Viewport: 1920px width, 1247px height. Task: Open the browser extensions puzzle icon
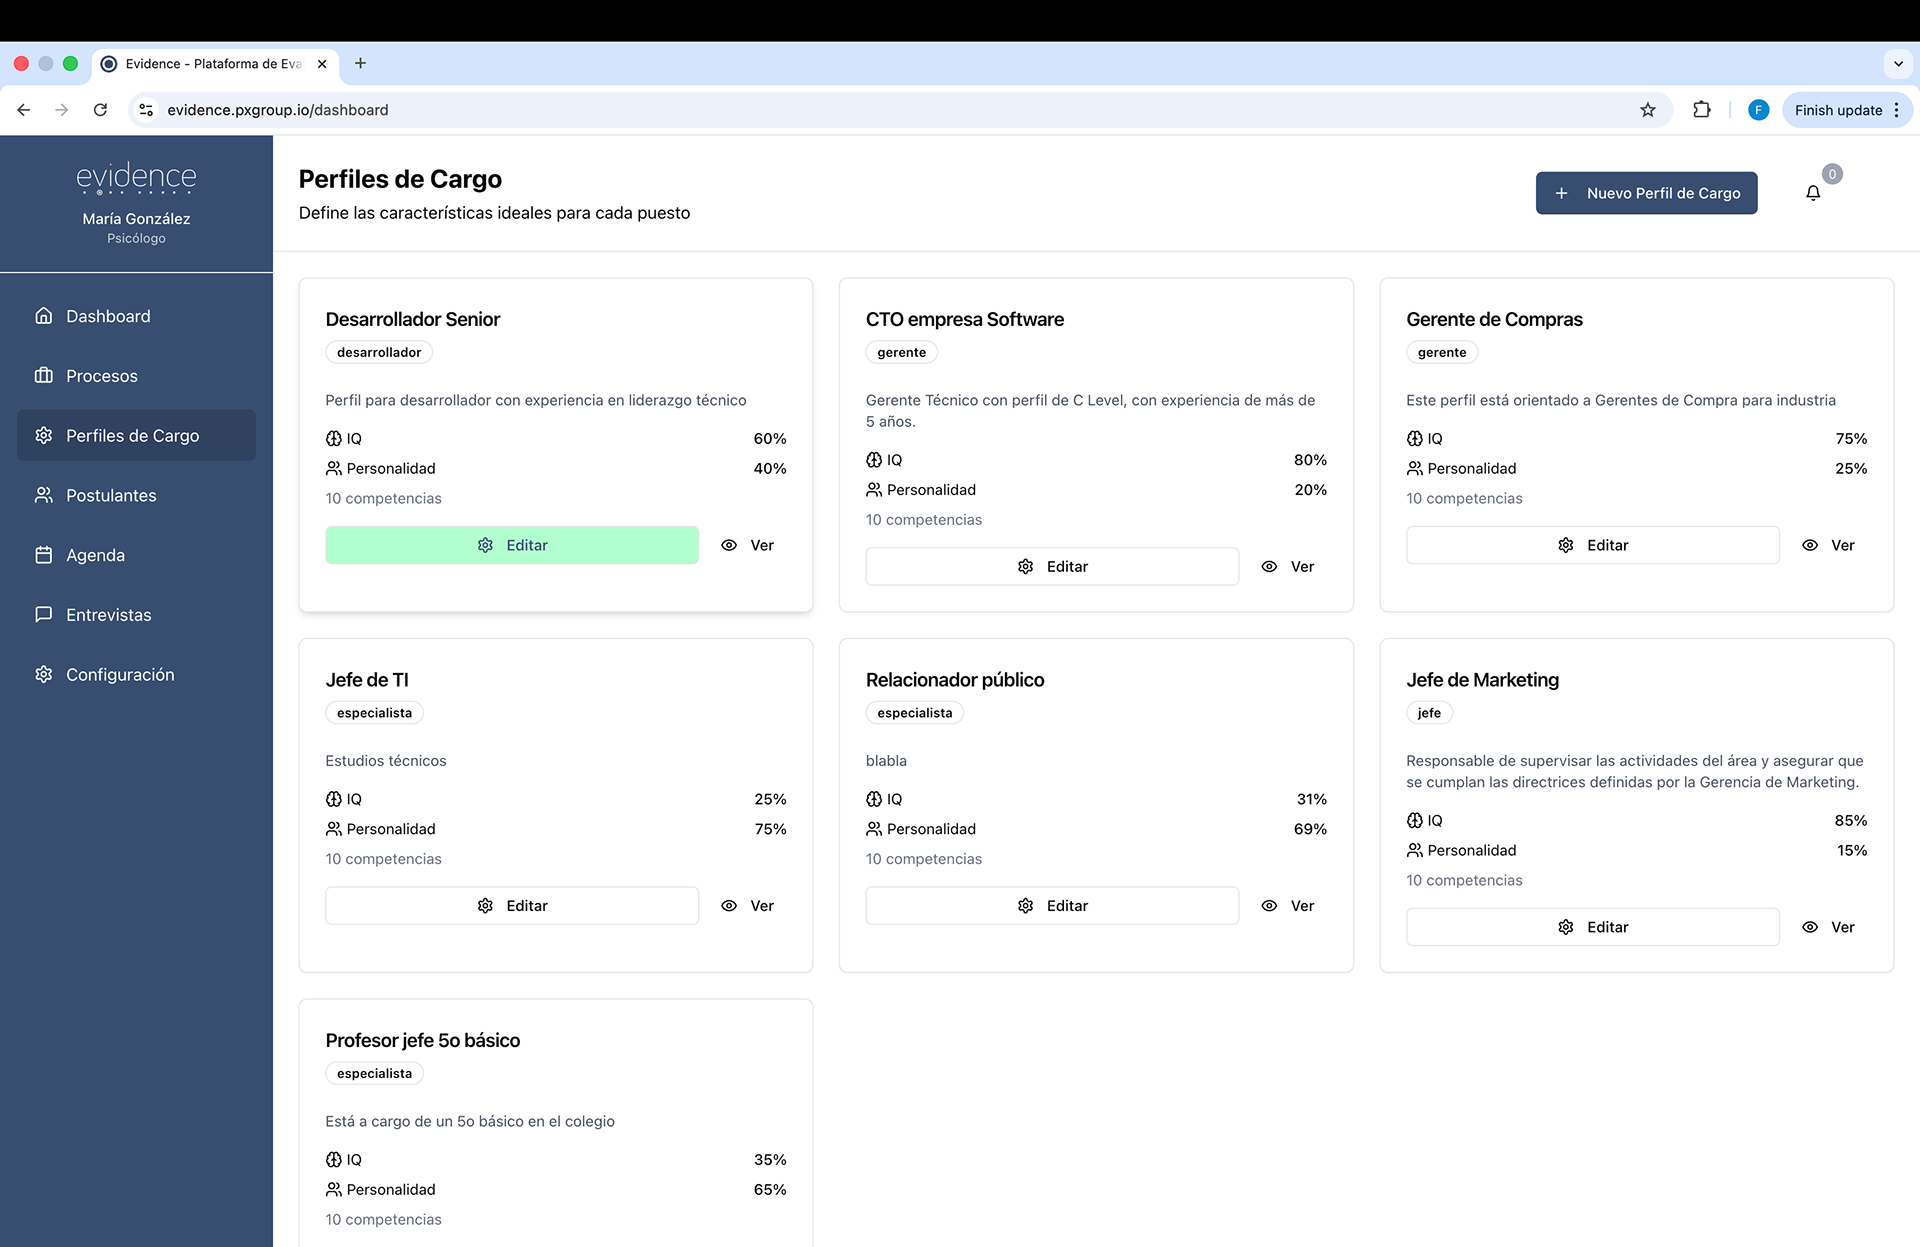coord(1701,110)
